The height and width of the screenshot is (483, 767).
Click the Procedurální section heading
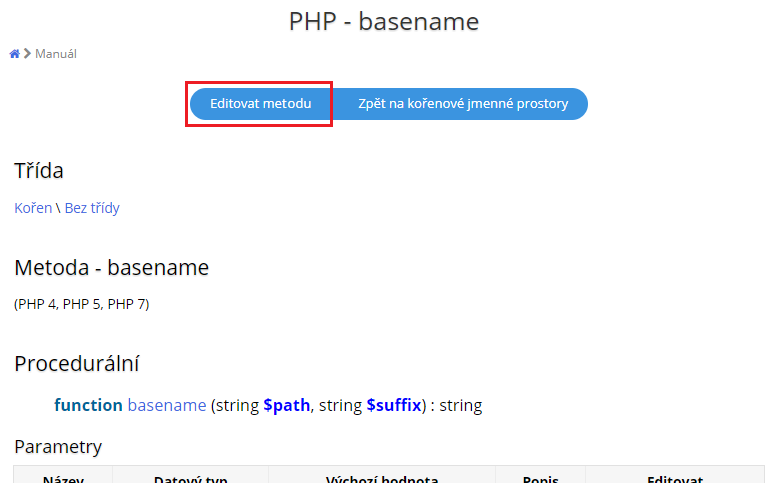[x=76, y=363]
